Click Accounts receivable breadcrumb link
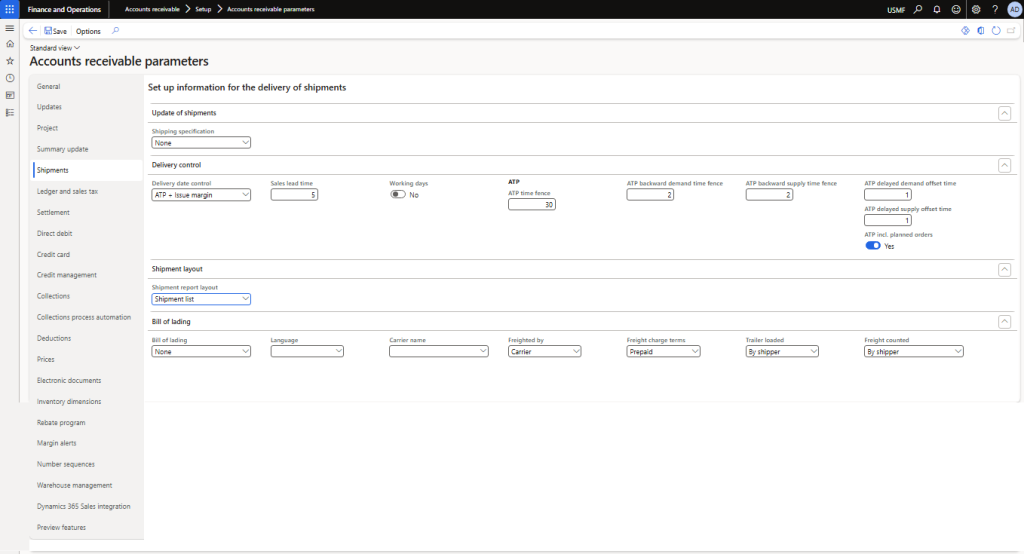 [152, 9]
